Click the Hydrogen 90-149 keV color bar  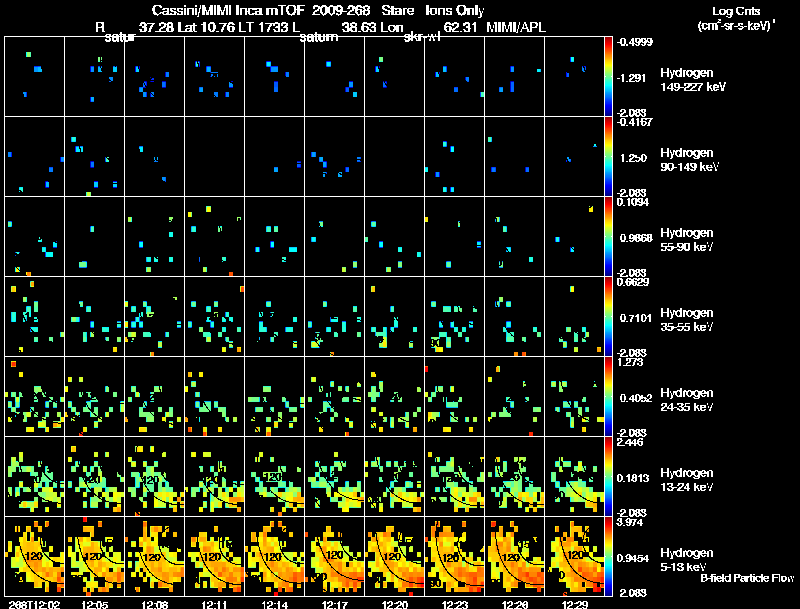pyautogui.click(x=608, y=156)
